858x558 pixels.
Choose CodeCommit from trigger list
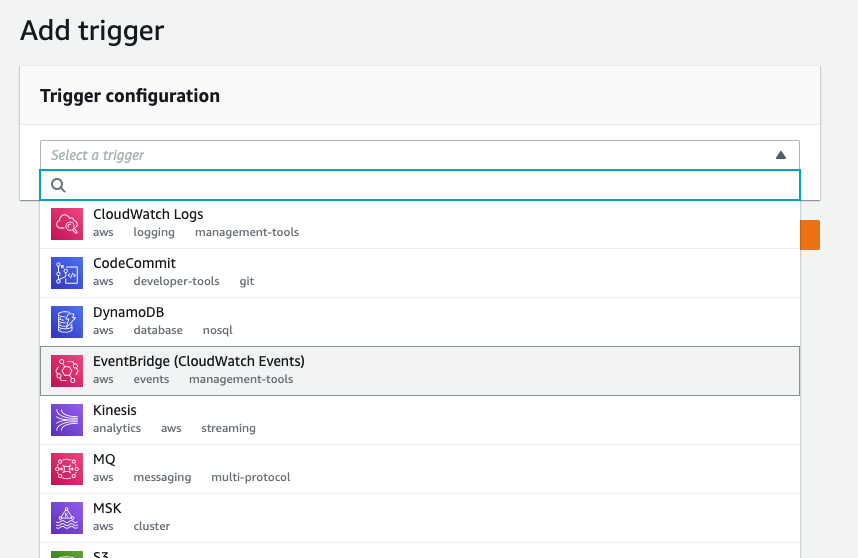coord(420,273)
